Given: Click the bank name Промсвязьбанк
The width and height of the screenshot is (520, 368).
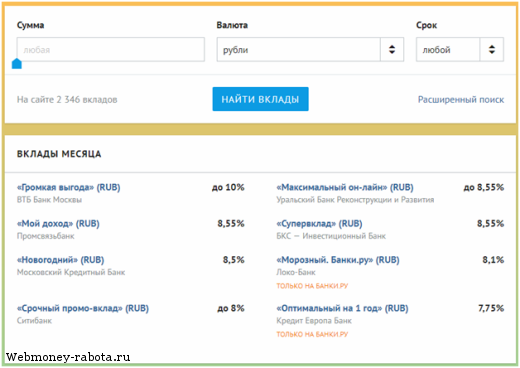Looking at the screenshot, I should click(46, 236).
